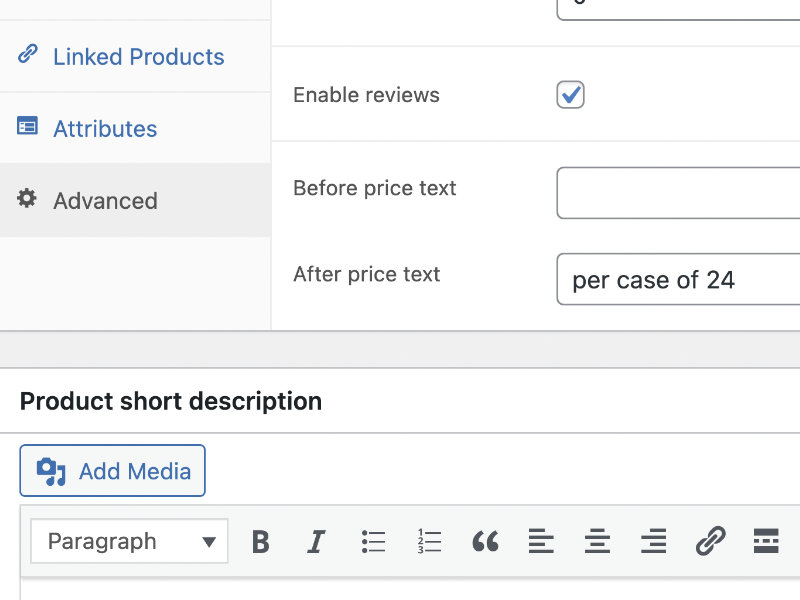
Task: Insert the Read More tag
Action: tap(766, 541)
